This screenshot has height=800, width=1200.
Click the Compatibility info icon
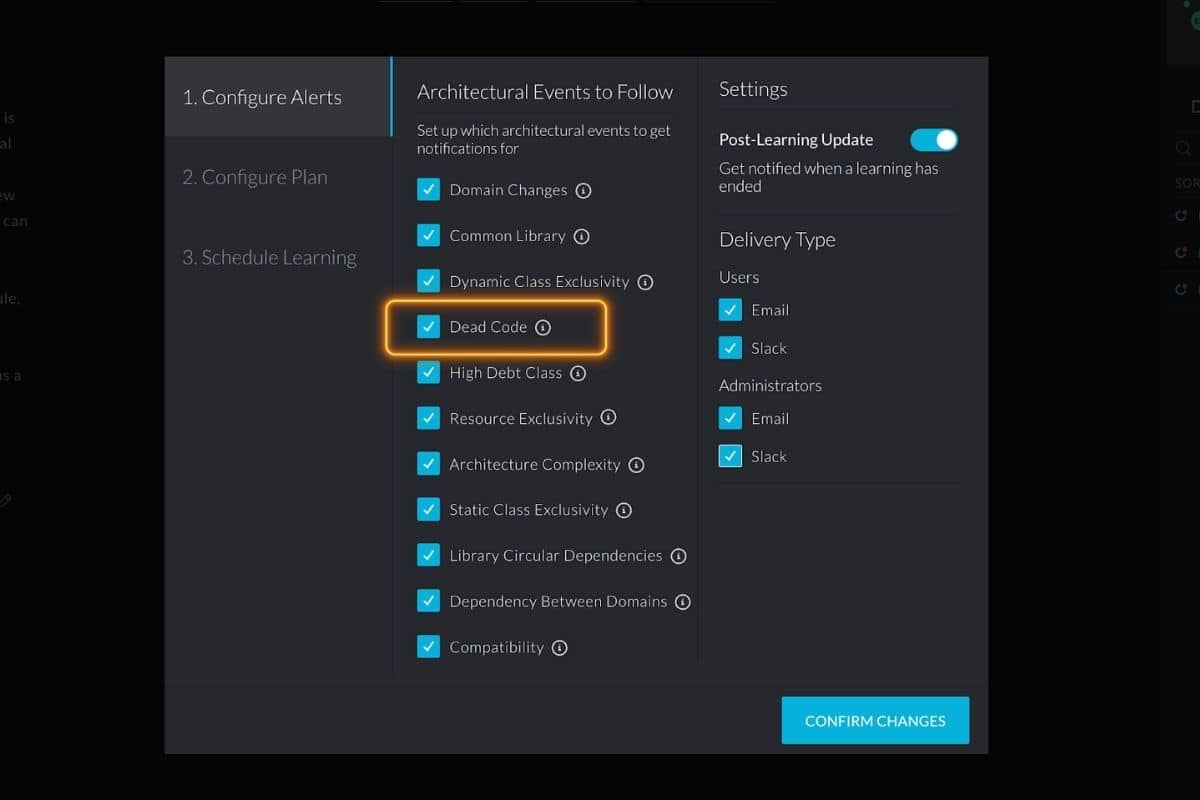click(560, 647)
